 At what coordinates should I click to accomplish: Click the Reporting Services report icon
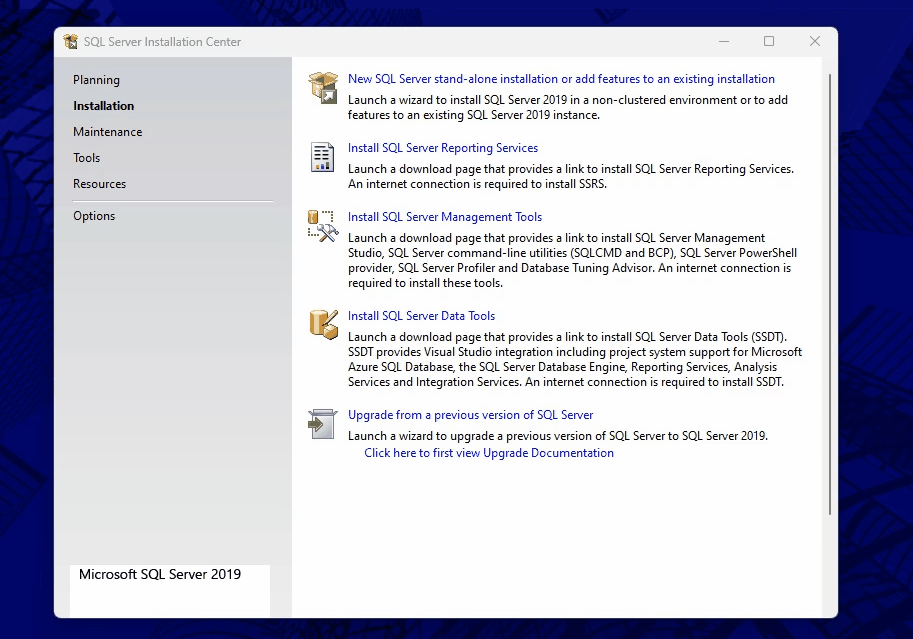pyautogui.click(x=322, y=157)
